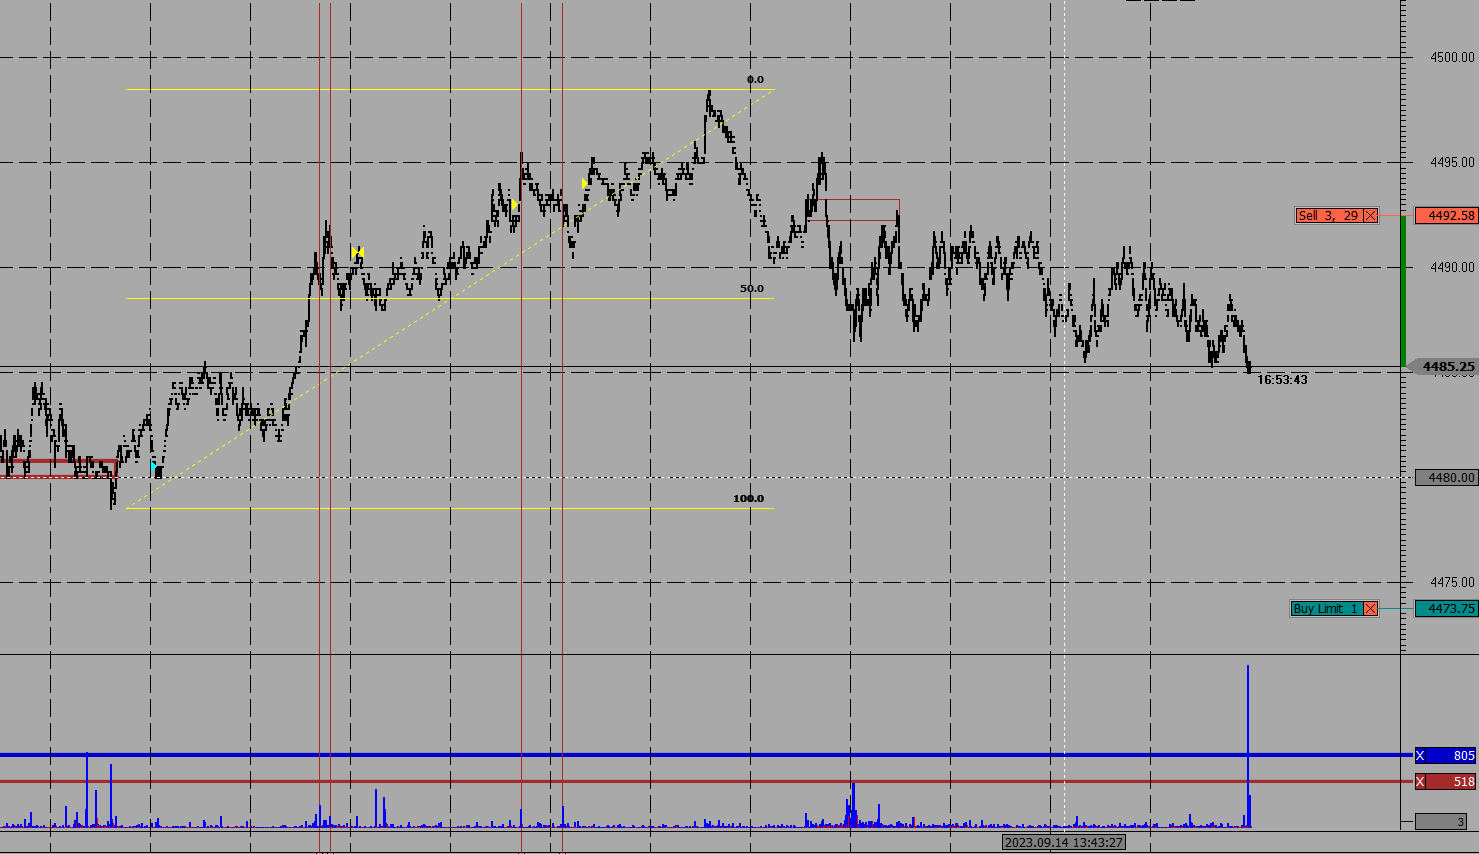The height and width of the screenshot is (854, 1479).
Task: Click the 16:53:43 countdown label
Action: [1282, 380]
